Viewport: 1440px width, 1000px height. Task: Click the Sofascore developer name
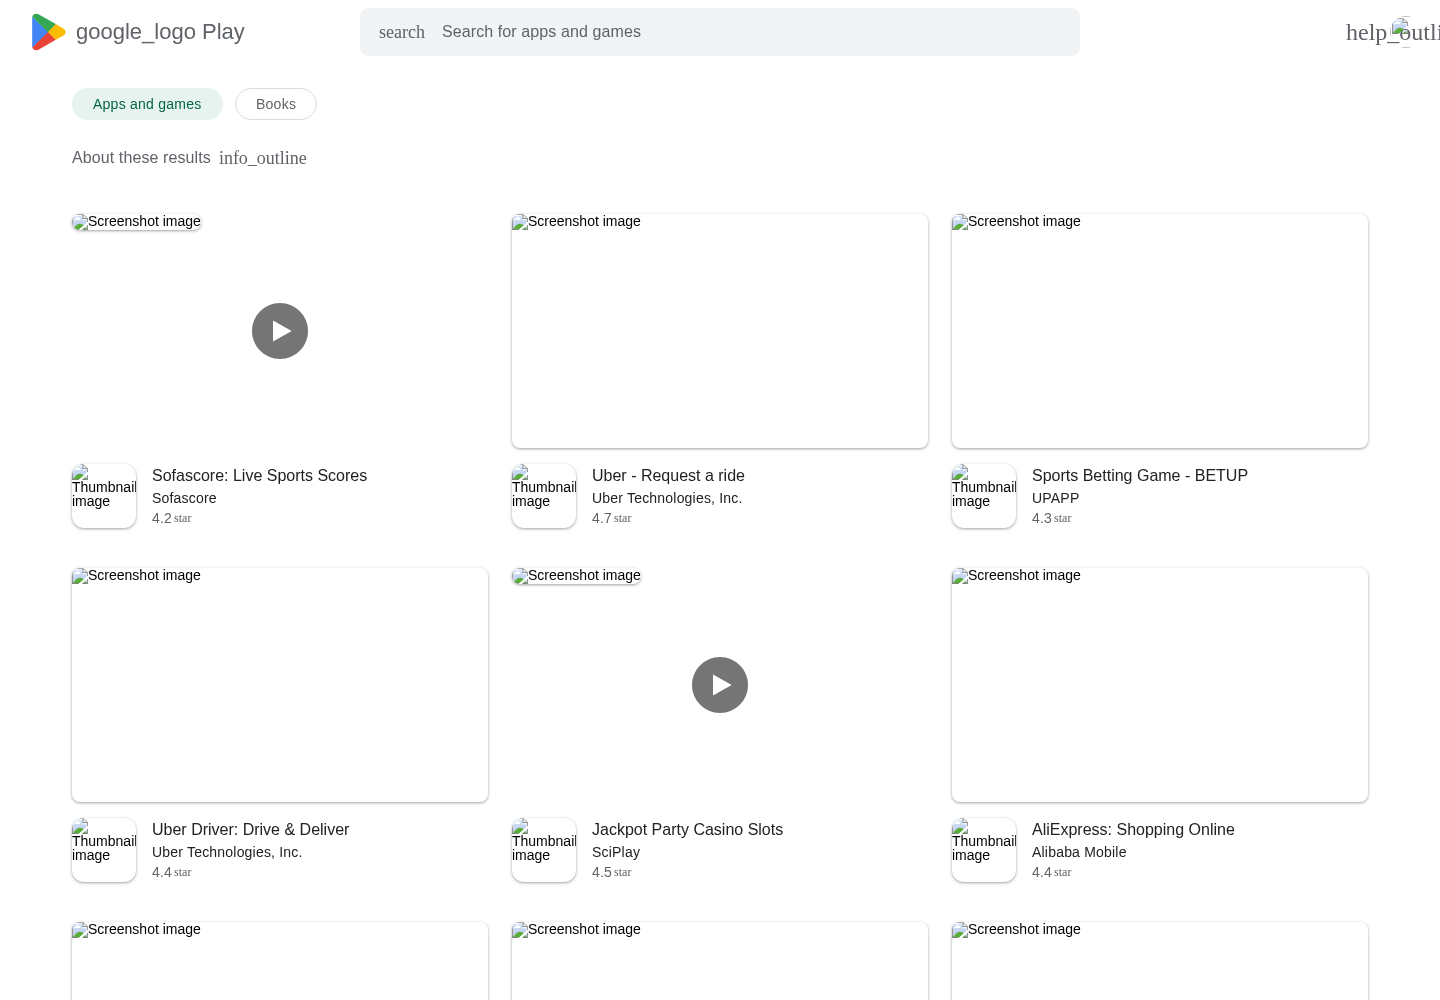click(x=184, y=498)
